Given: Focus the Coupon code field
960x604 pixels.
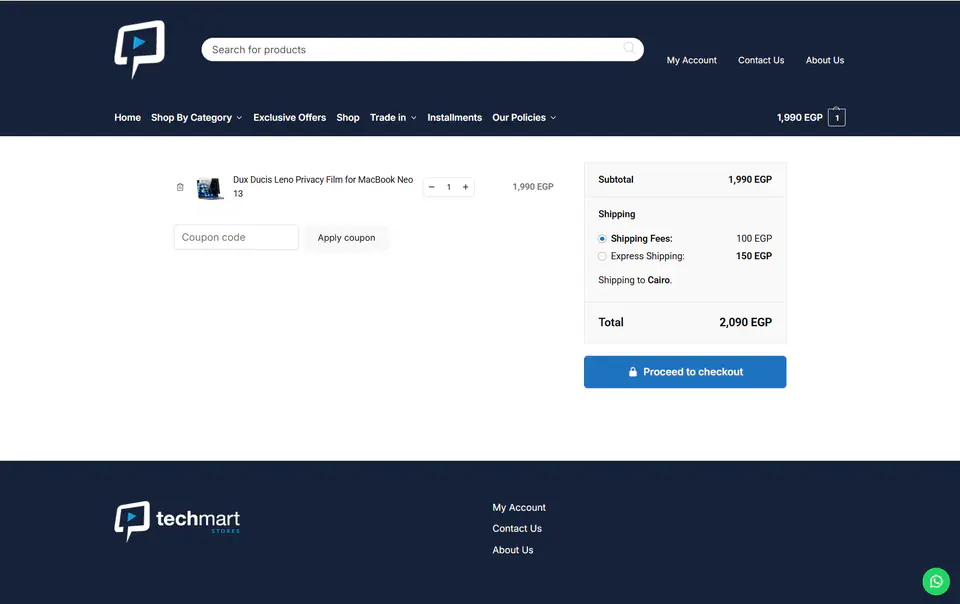Looking at the screenshot, I should coord(236,237).
